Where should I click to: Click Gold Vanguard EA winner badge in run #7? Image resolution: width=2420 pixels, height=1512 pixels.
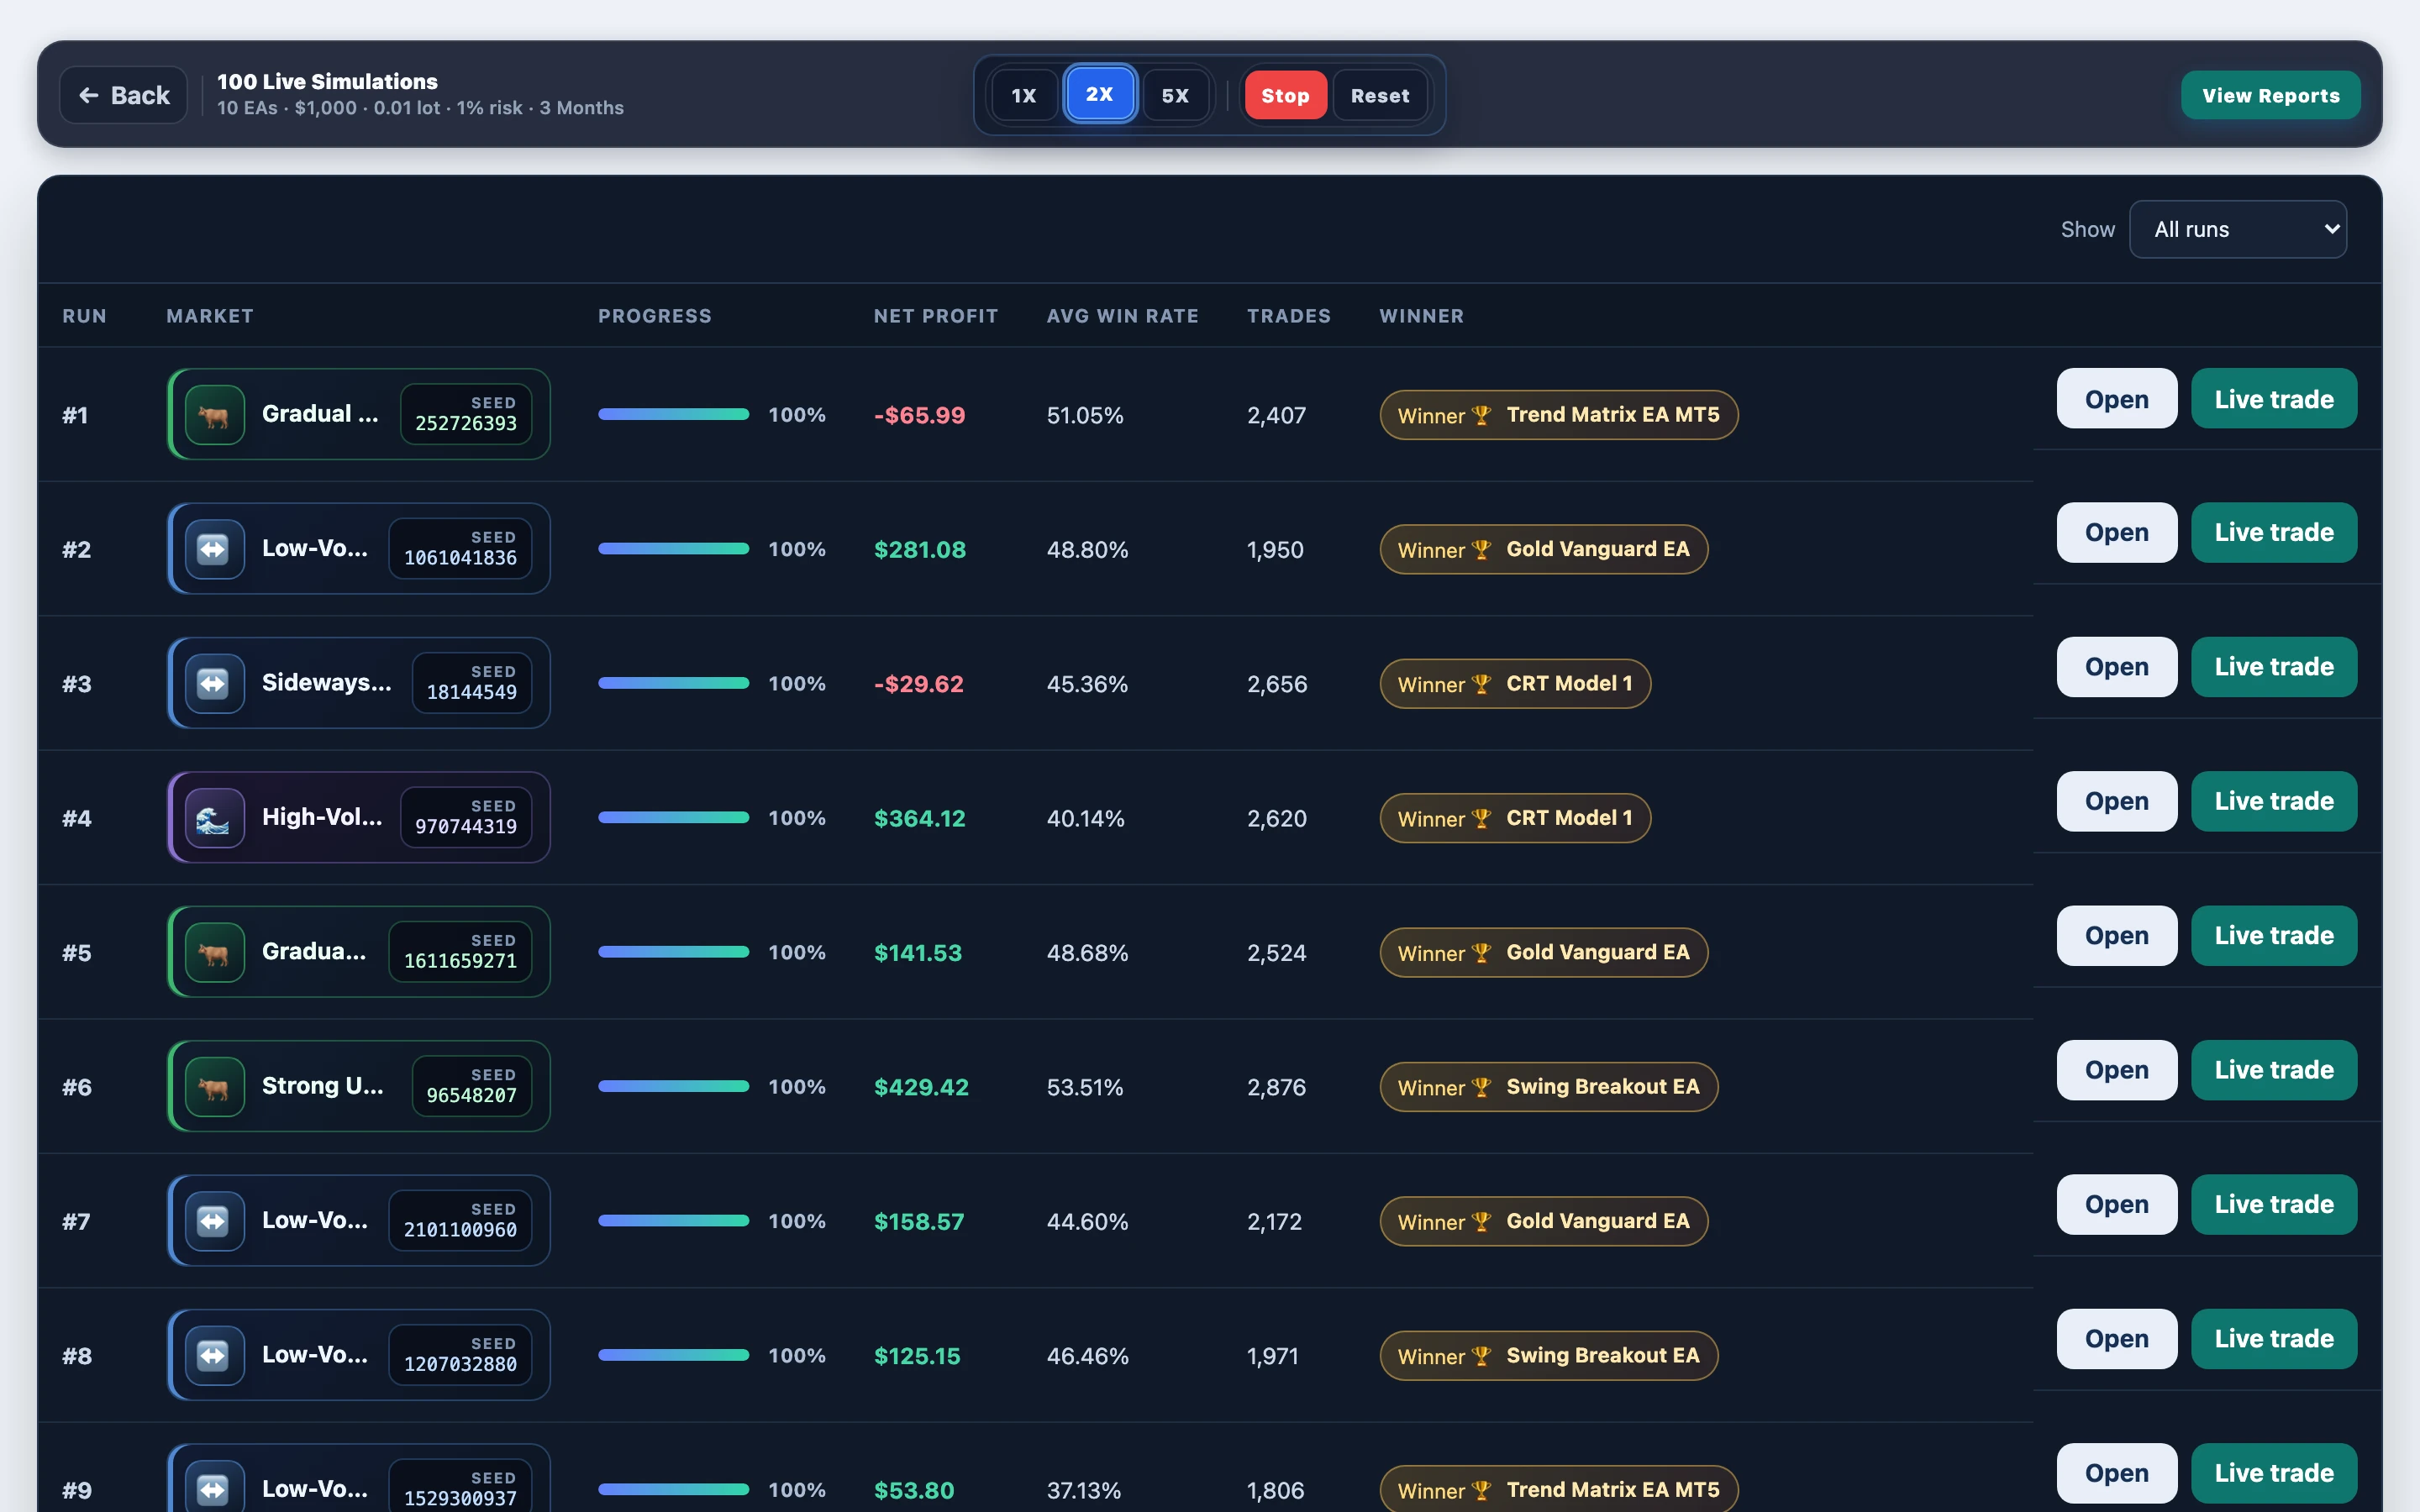coord(1544,1221)
